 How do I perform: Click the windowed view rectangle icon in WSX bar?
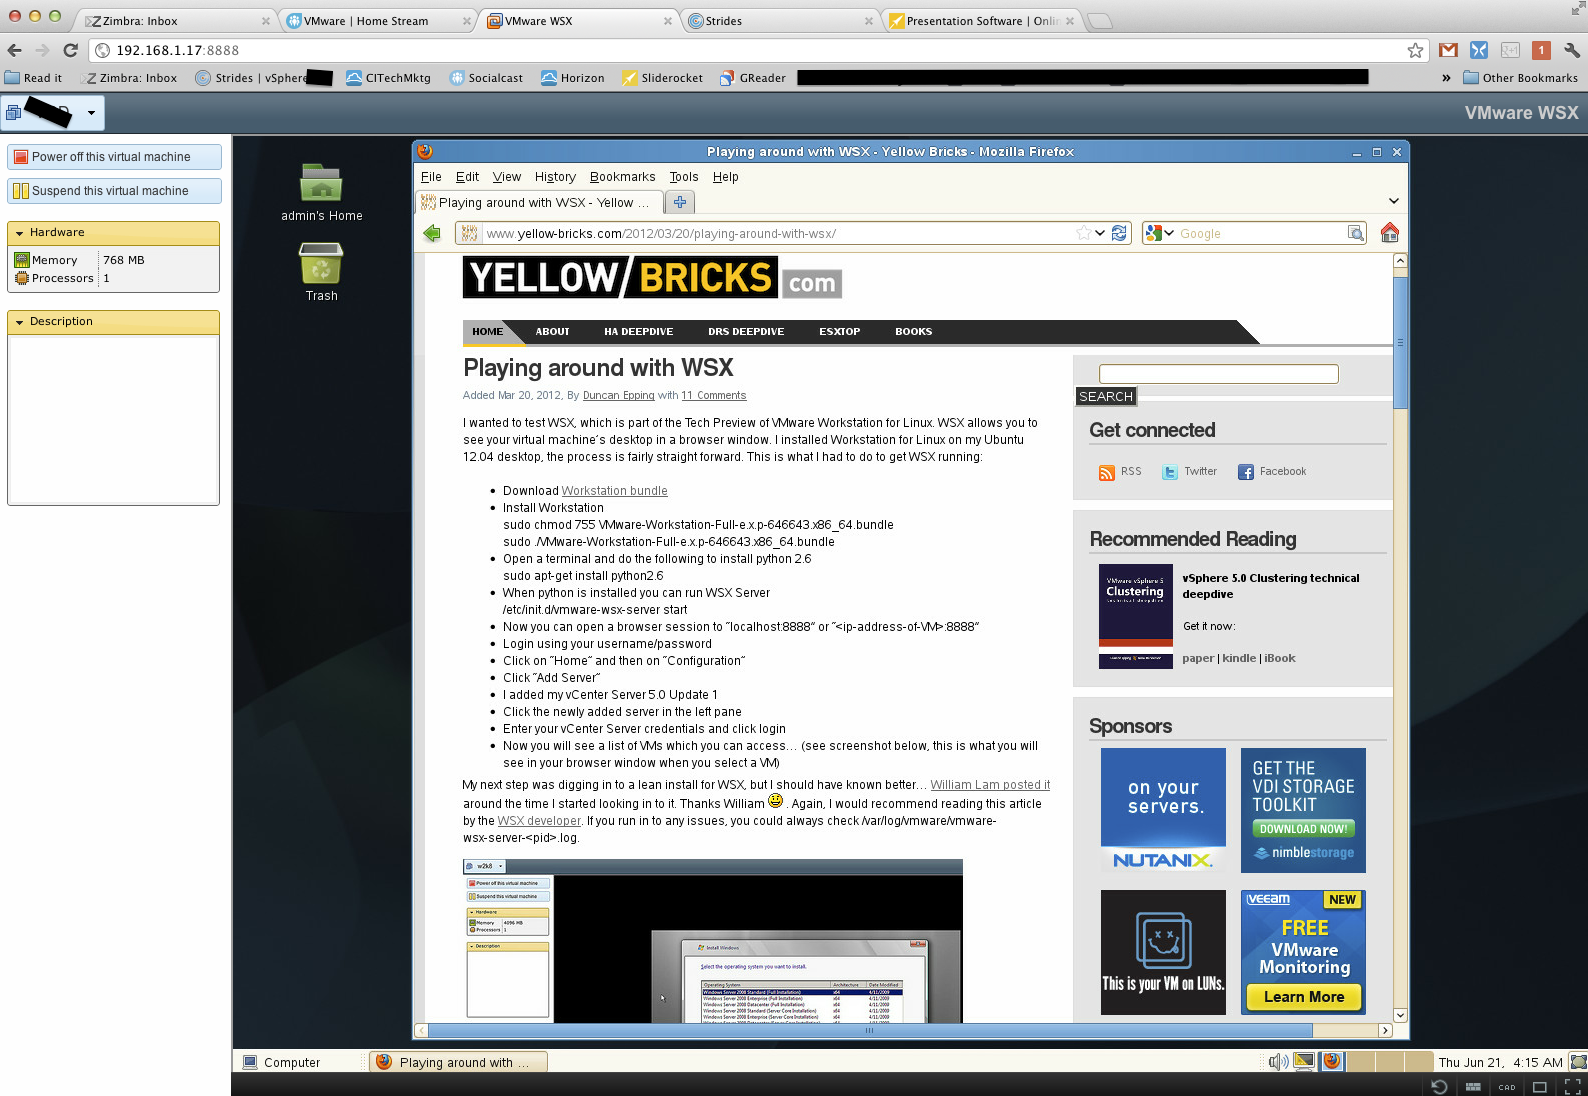[x=1540, y=1087]
